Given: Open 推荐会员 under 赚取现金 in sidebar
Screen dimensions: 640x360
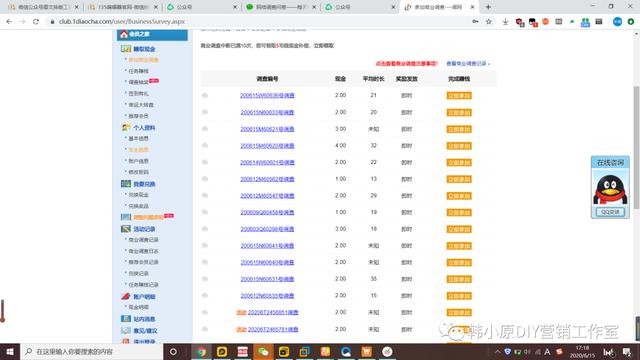Looking at the screenshot, I should point(138,116).
